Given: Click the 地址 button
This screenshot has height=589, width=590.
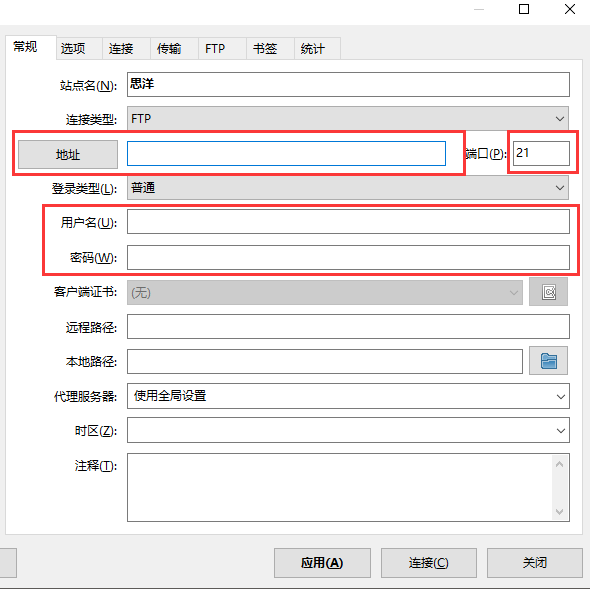Looking at the screenshot, I should pyautogui.click(x=68, y=154).
